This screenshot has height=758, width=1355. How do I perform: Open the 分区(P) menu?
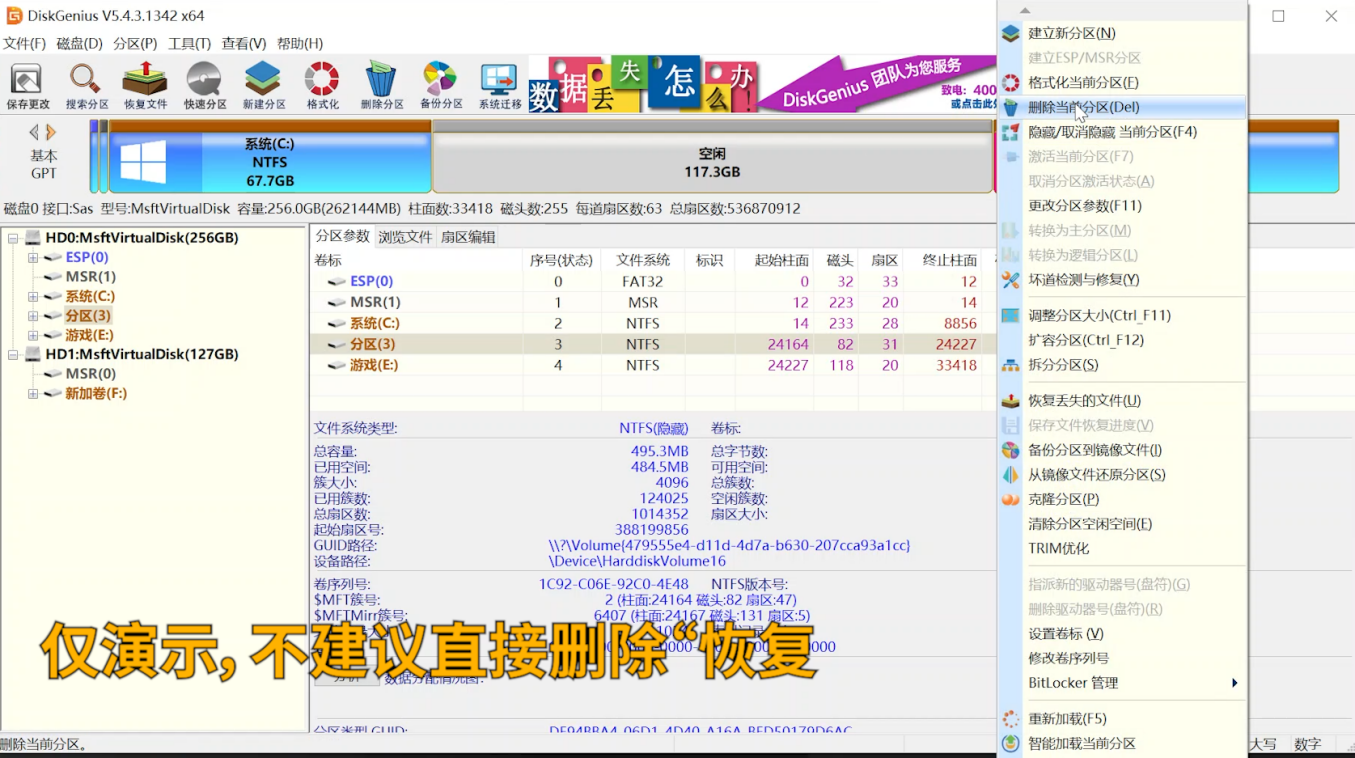coord(135,44)
